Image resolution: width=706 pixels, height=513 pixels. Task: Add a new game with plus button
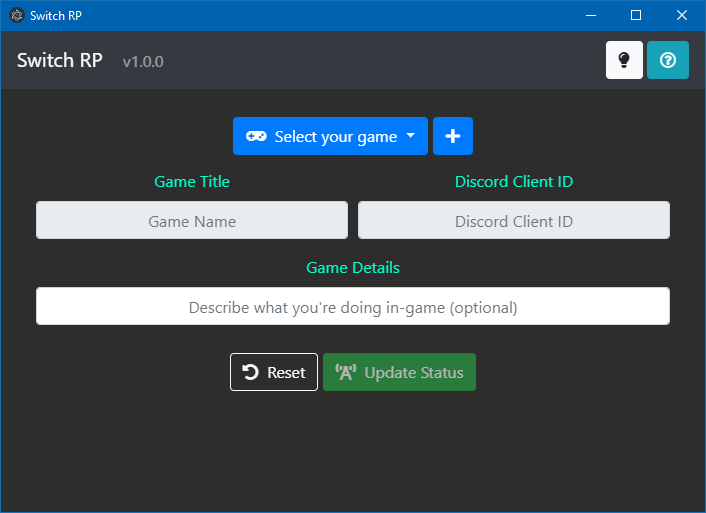tap(453, 136)
